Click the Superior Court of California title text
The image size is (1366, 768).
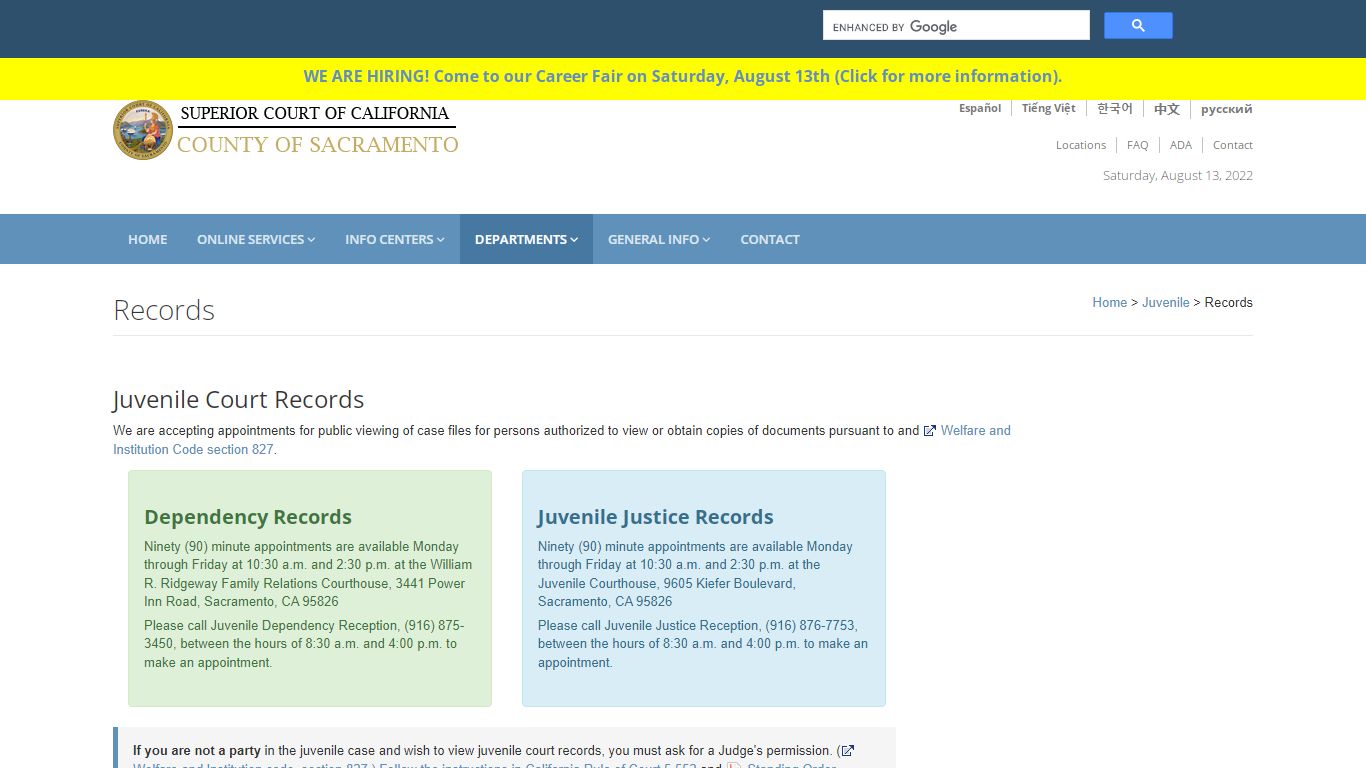pos(315,113)
